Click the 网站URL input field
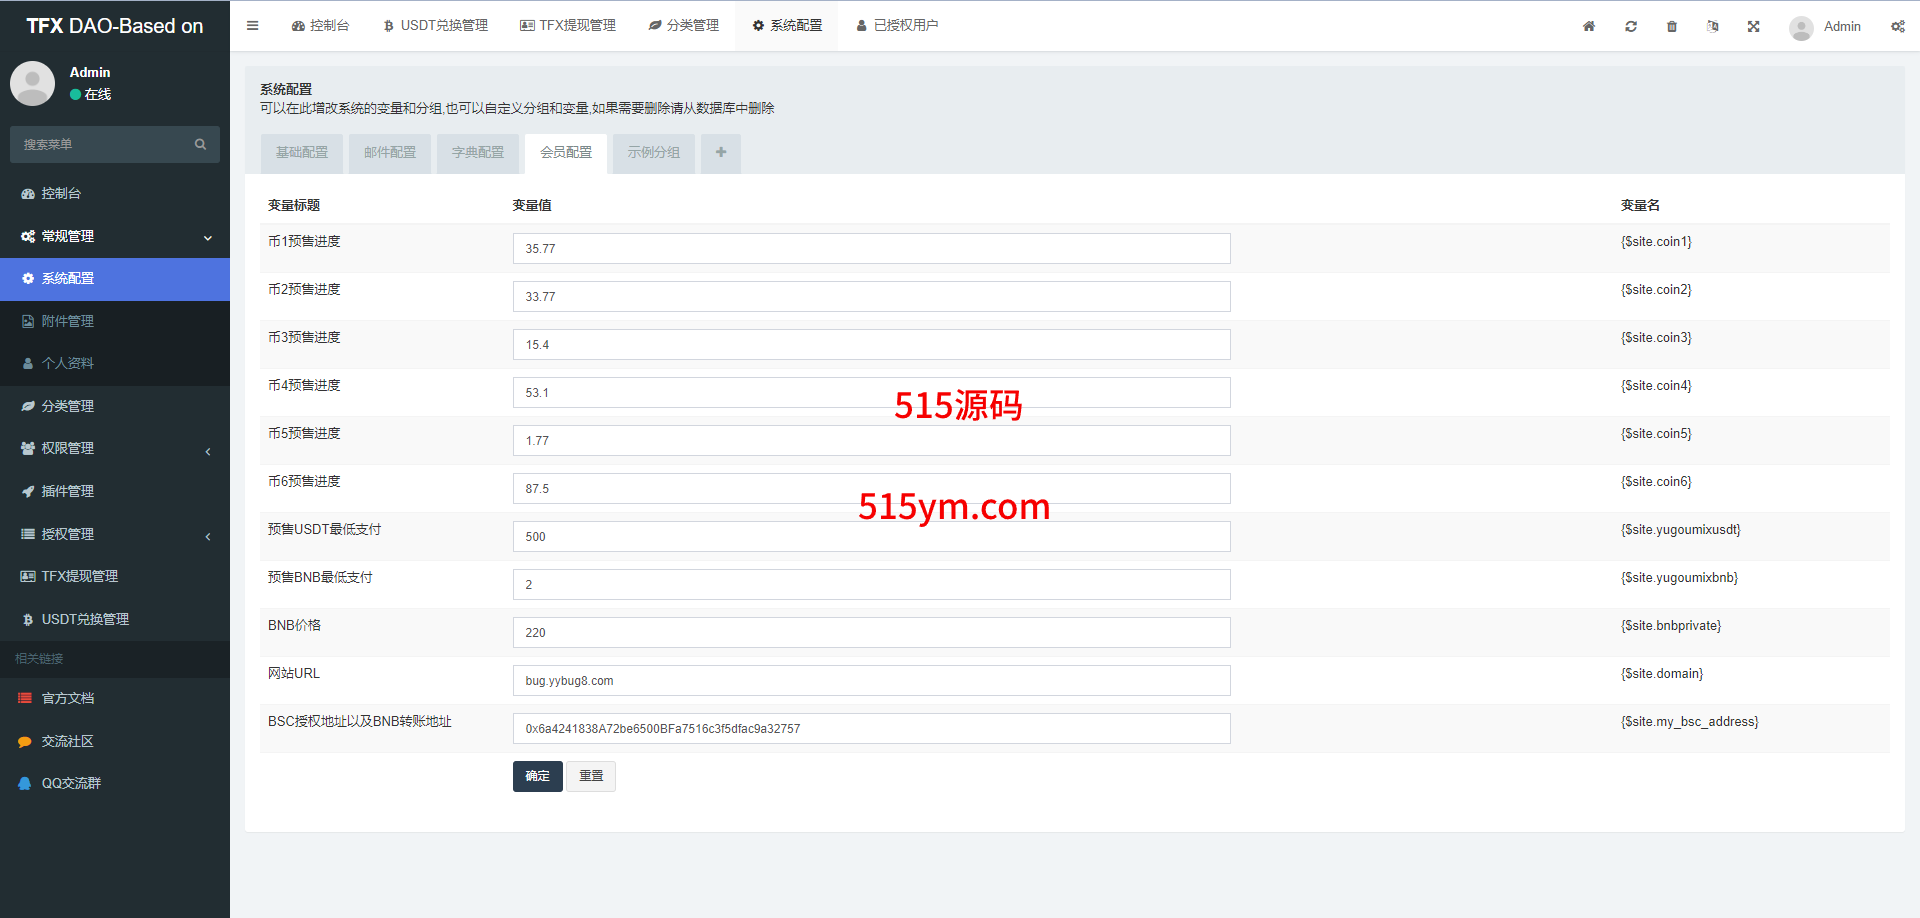Viewport: 1920px width, 918px height. click(871, 681)
